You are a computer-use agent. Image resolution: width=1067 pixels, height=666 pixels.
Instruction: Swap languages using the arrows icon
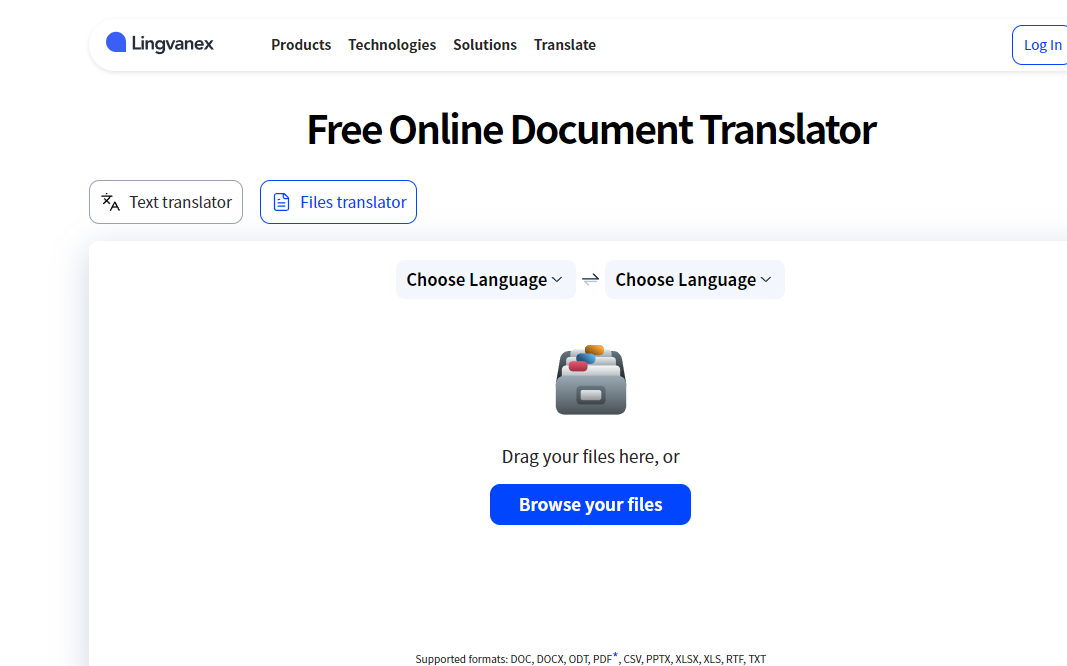pyautogui.click(x=590, y=280)
